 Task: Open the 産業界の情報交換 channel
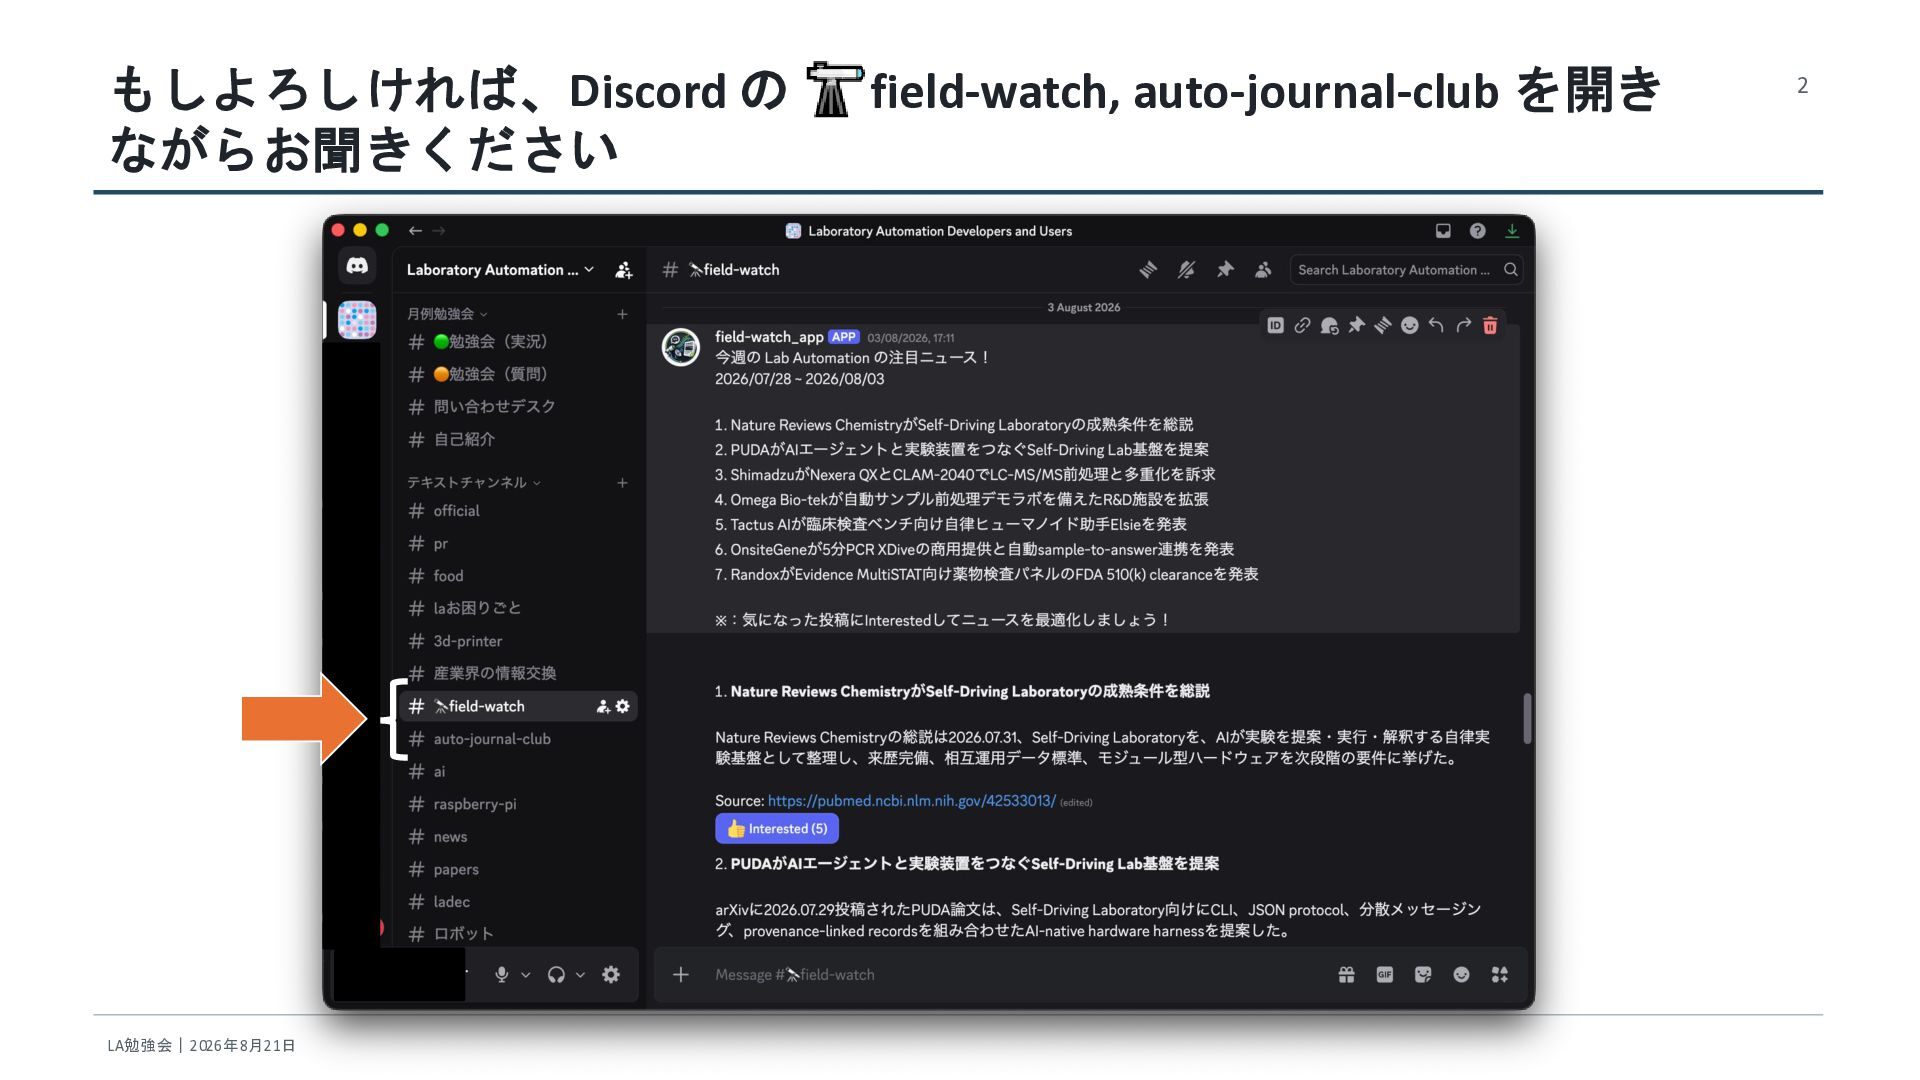point(517,673)
